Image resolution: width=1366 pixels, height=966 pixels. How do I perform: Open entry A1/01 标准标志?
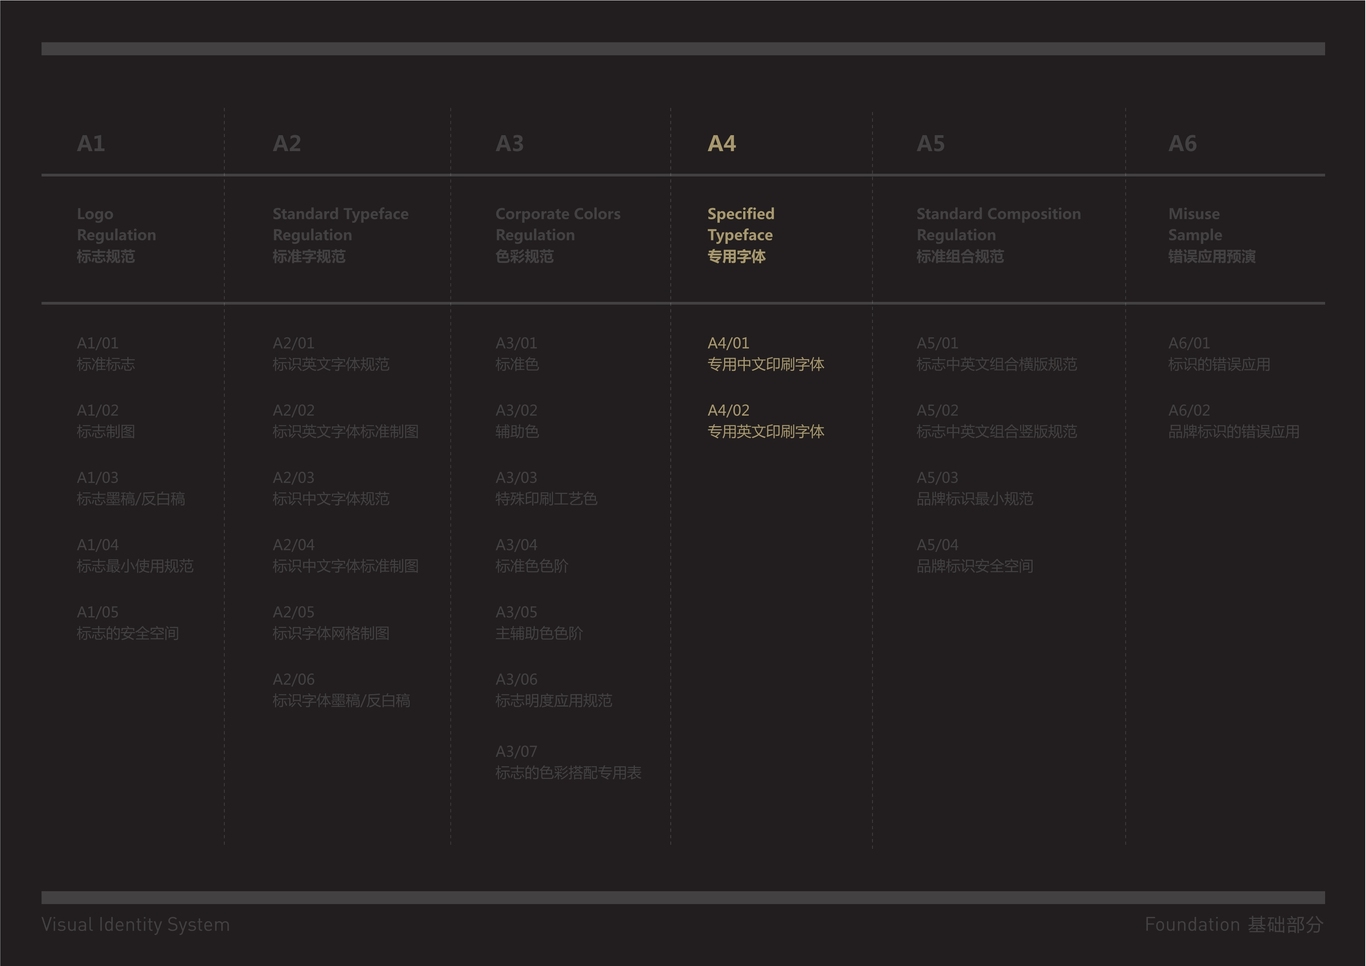tap(106, 354)
